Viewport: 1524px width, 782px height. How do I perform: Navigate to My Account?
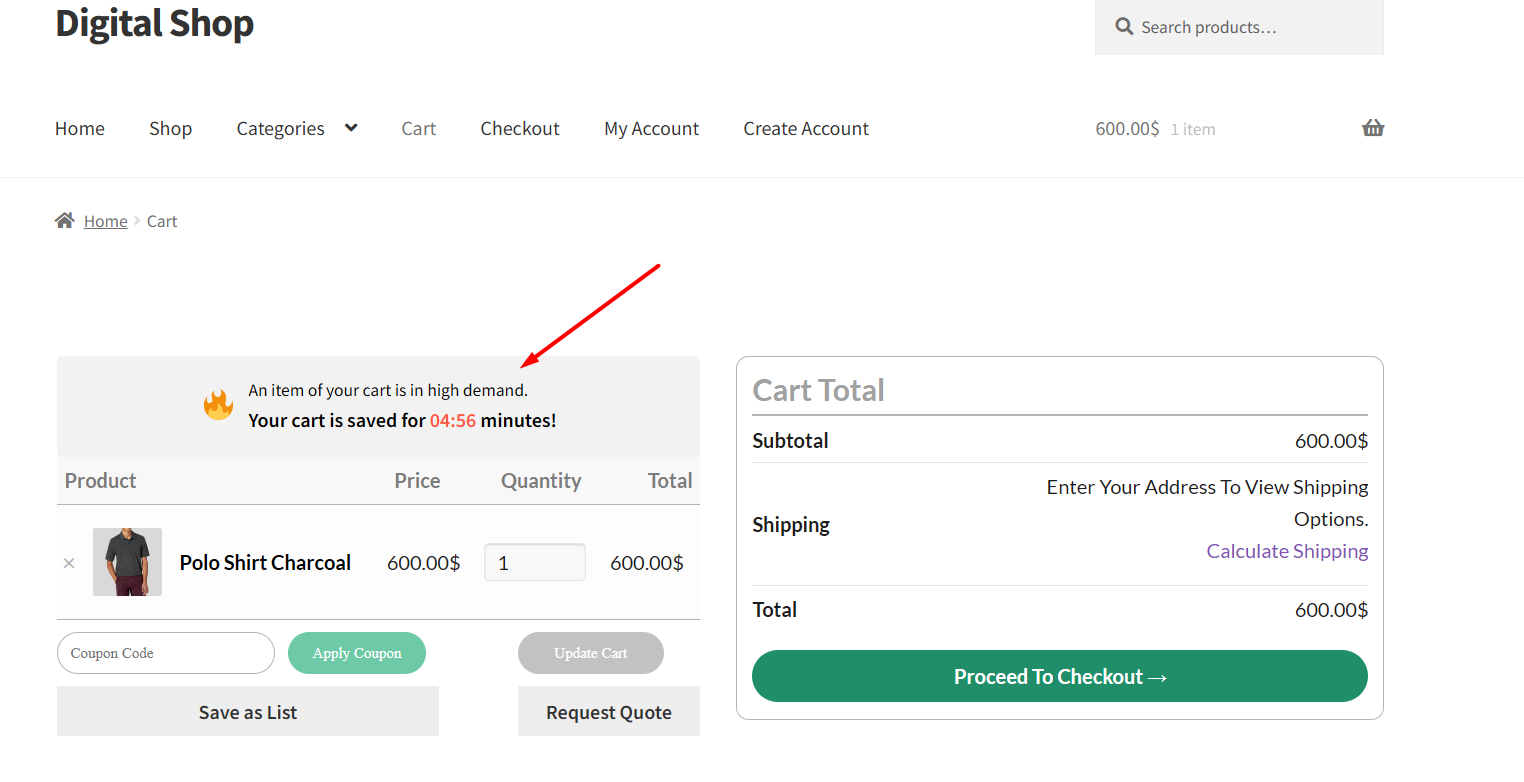coord(651,128)
